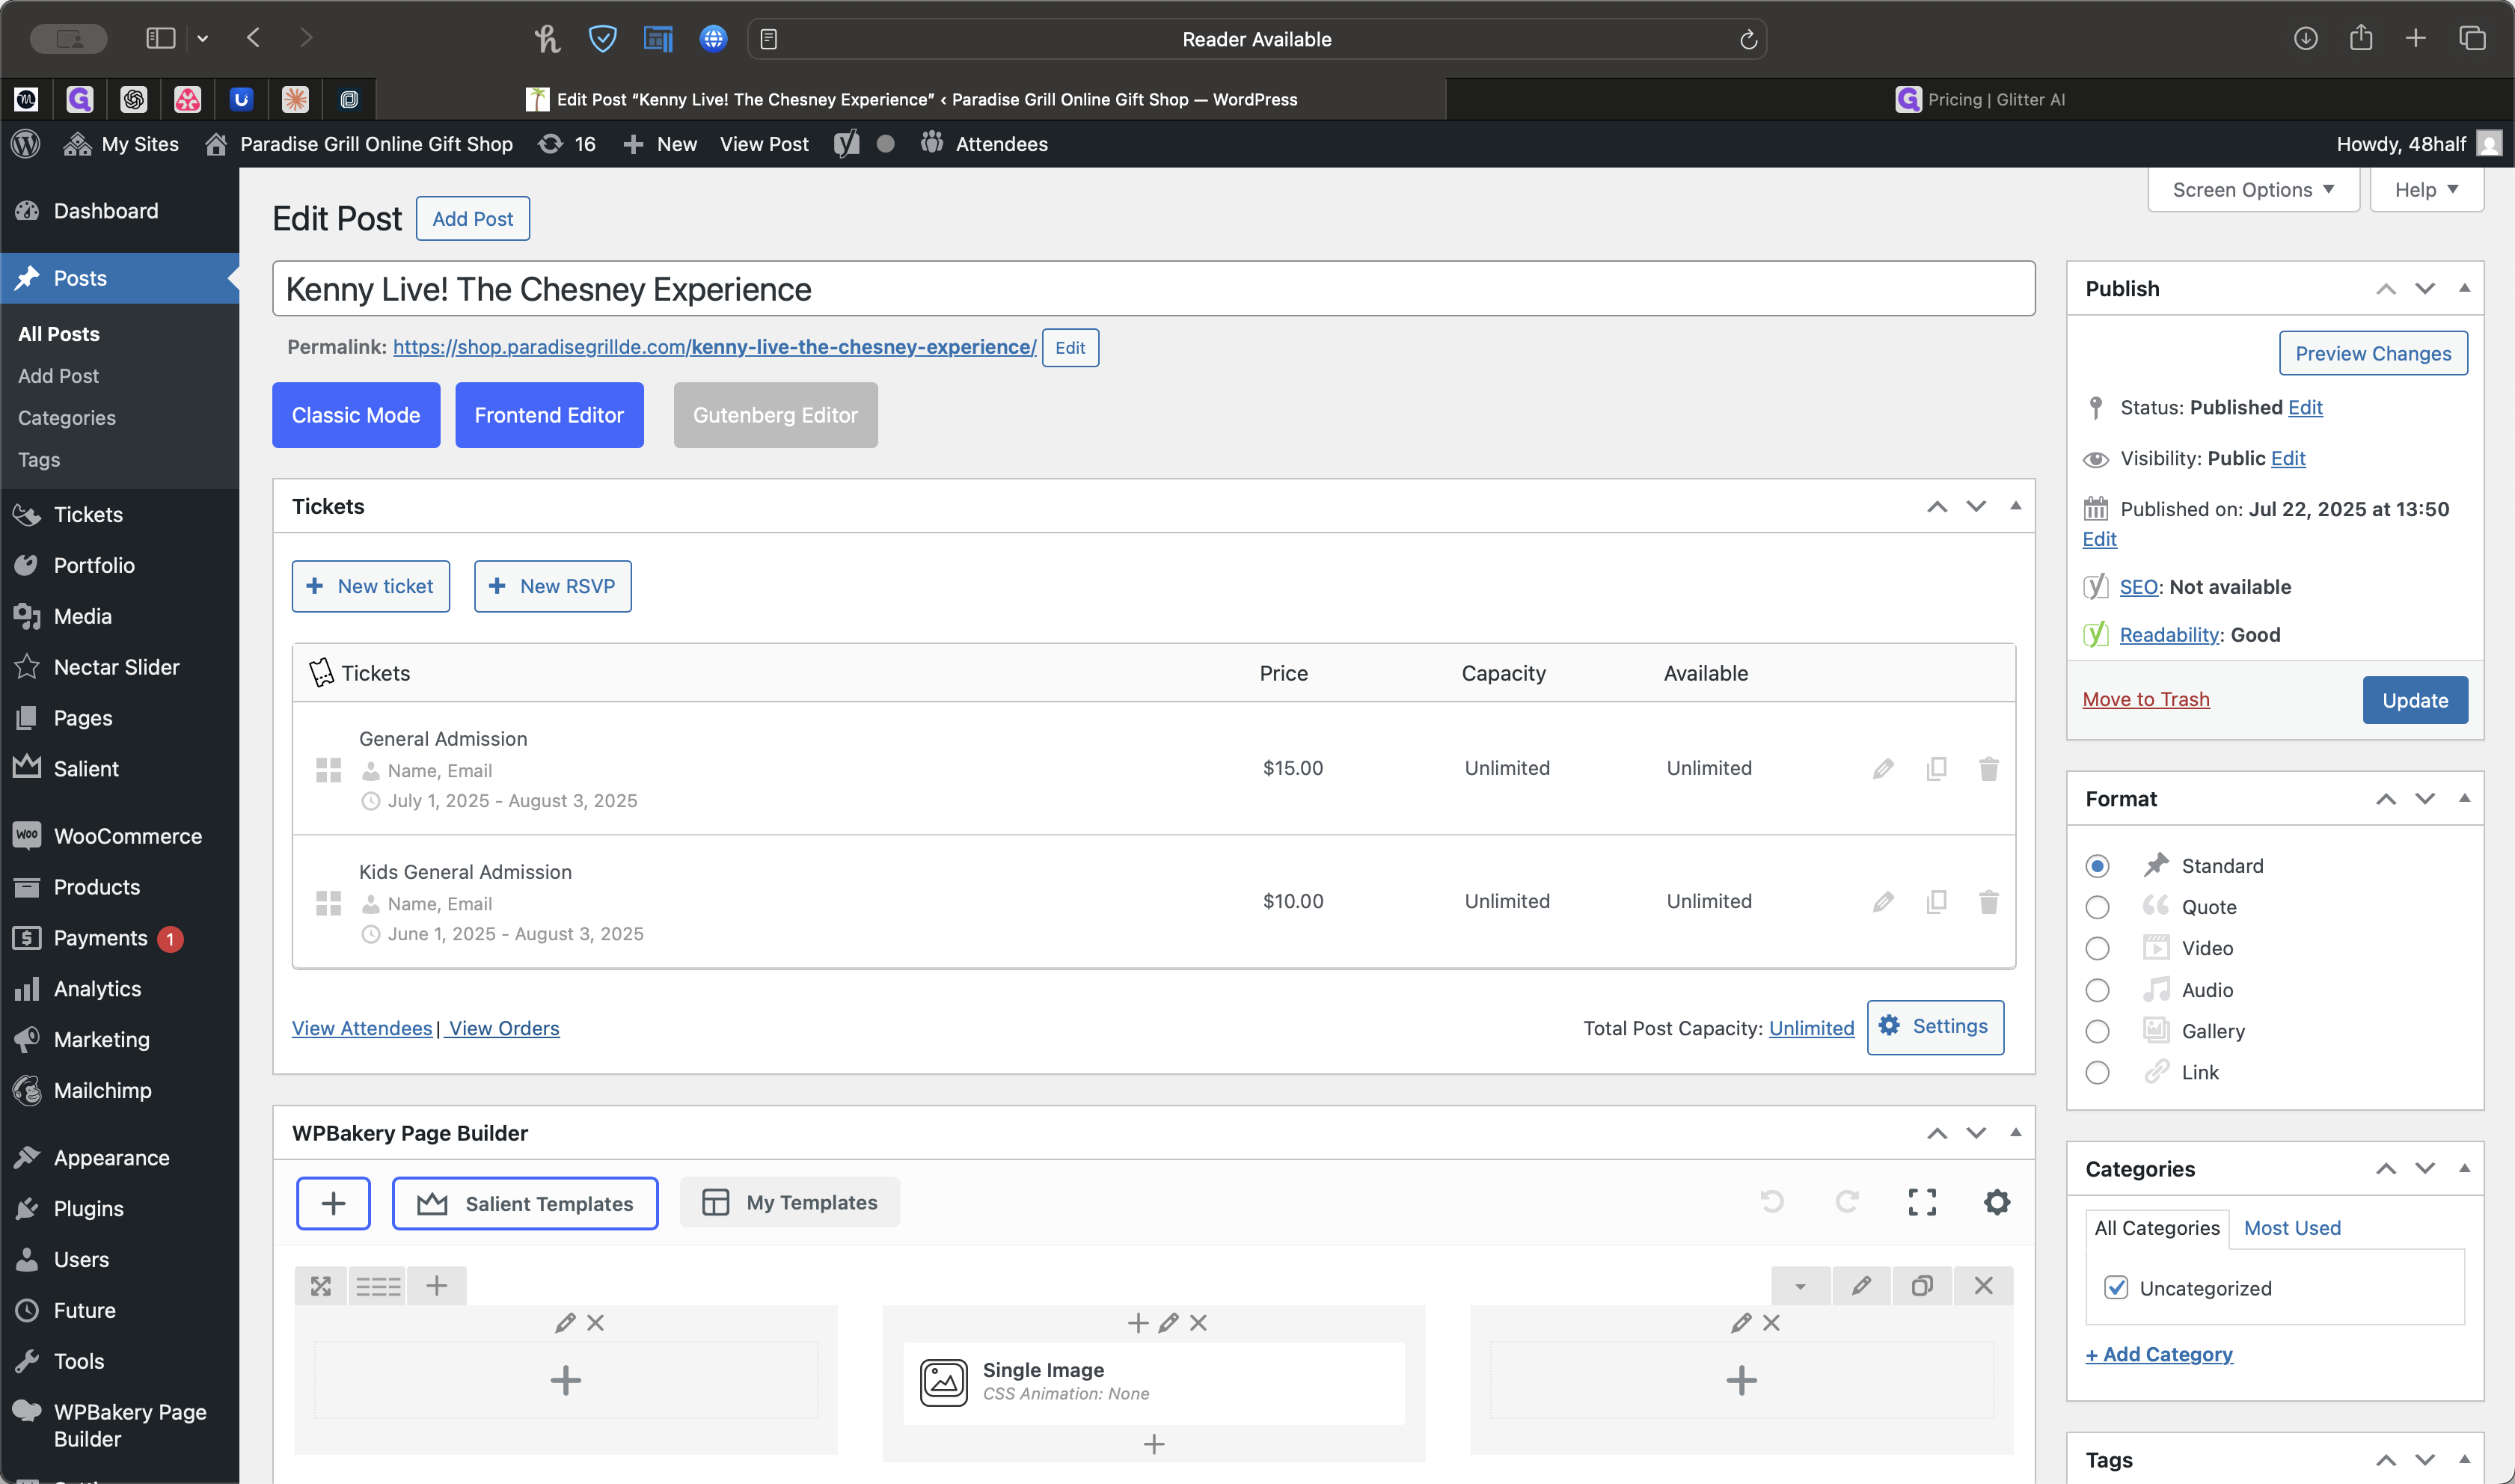Open the Help dropdown panel

(2426, 190)
